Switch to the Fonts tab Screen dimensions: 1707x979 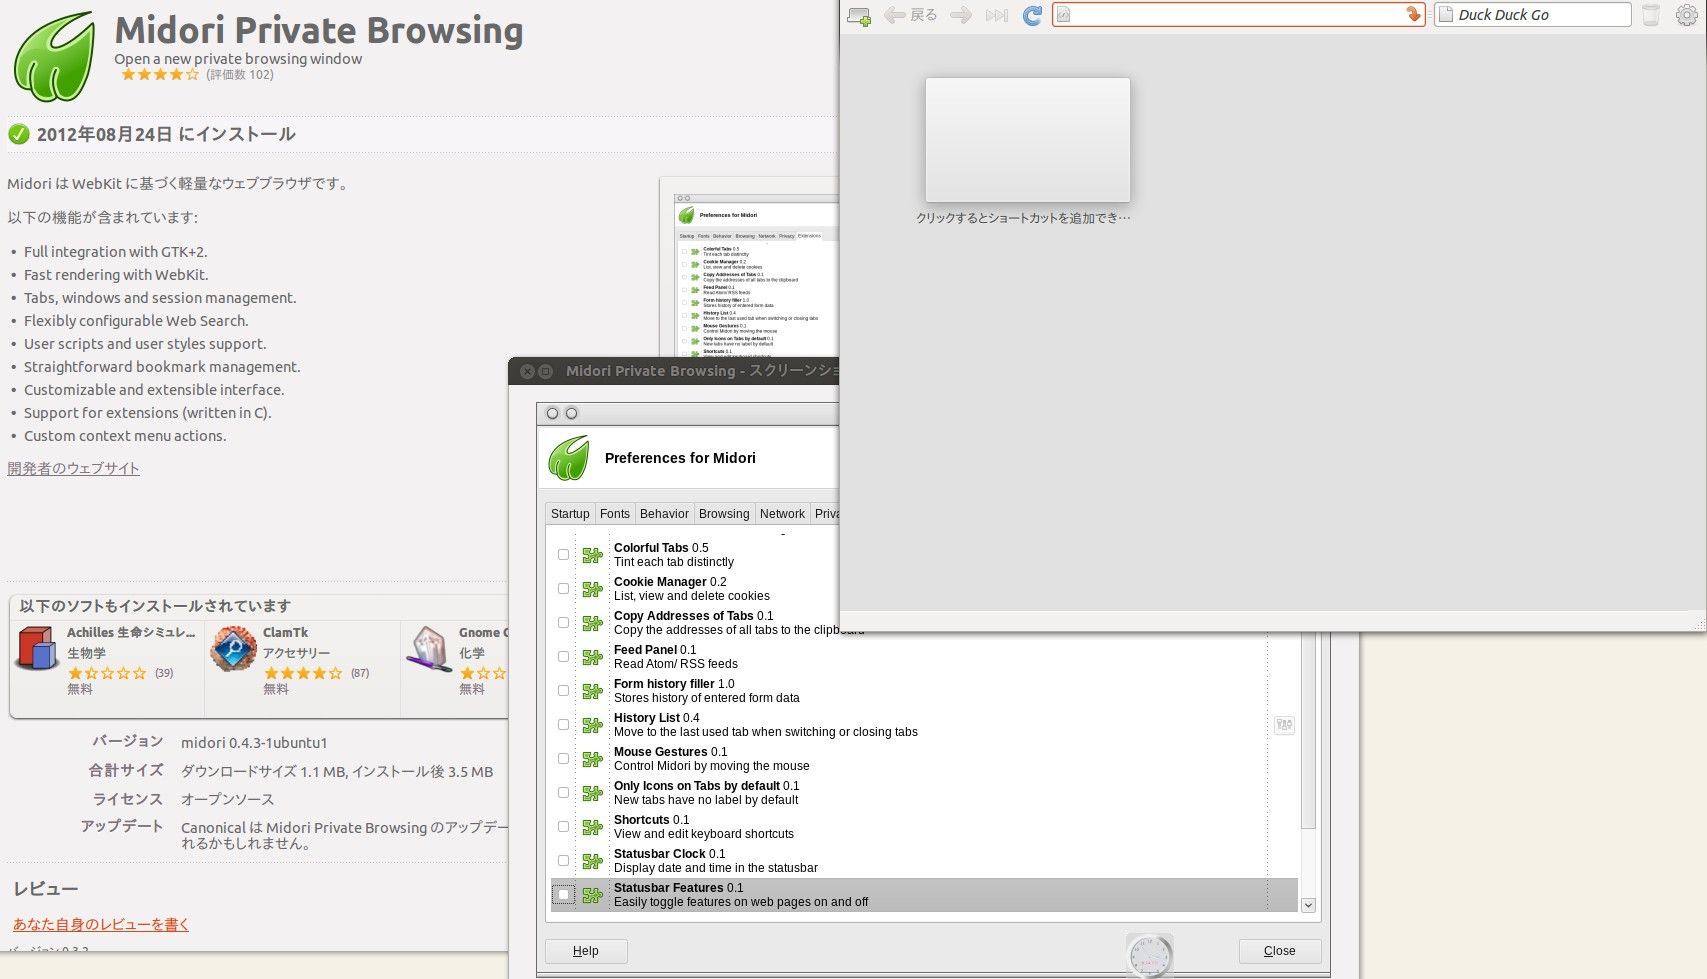615,514
